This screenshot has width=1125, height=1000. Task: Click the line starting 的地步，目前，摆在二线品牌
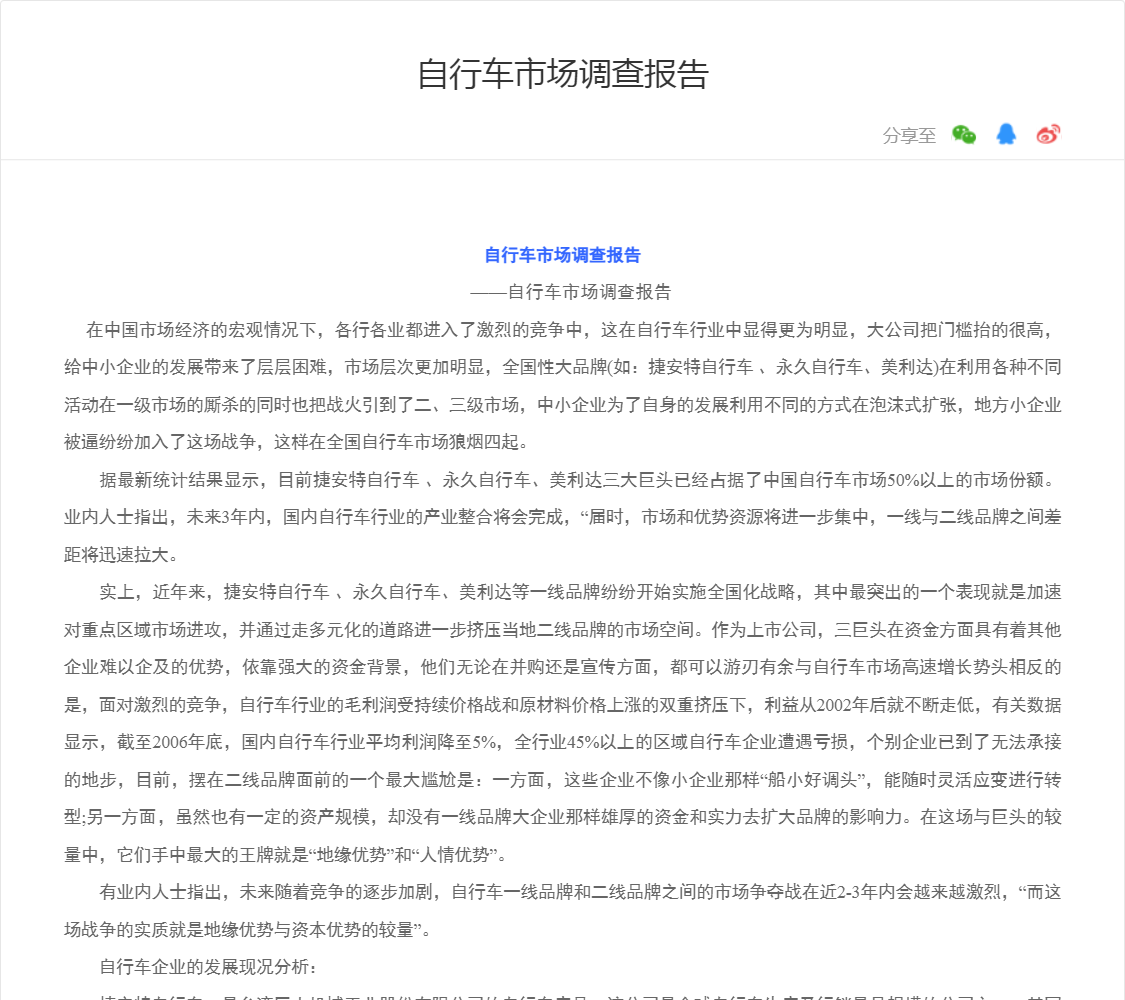click(x=562, y=780)
